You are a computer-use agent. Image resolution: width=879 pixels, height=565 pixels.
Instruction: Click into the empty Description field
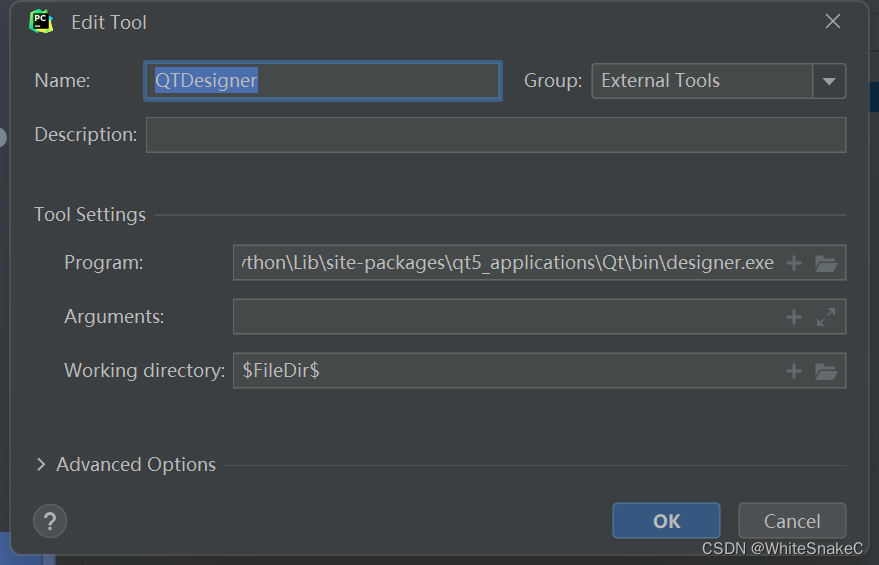coord(496,135)
